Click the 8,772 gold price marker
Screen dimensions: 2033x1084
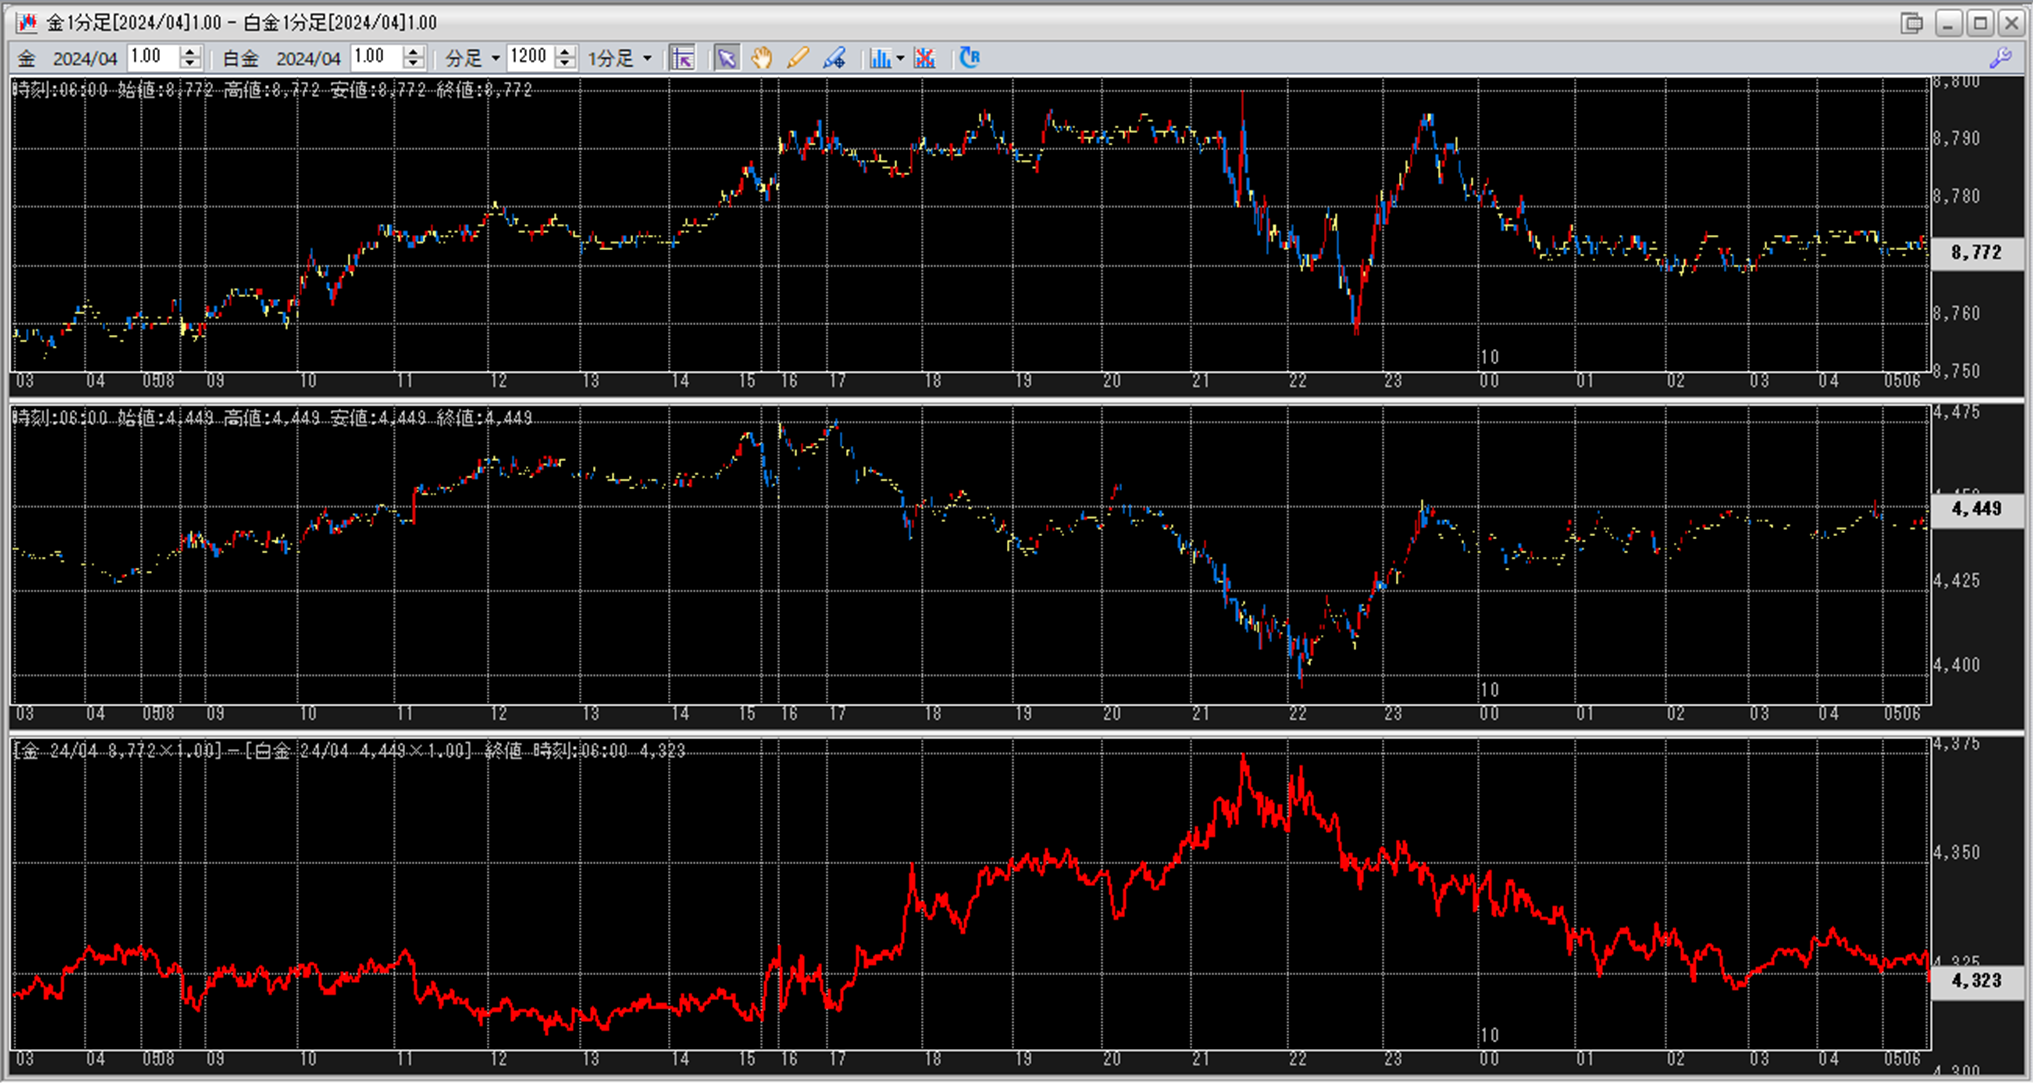(x=1976, y=252)
